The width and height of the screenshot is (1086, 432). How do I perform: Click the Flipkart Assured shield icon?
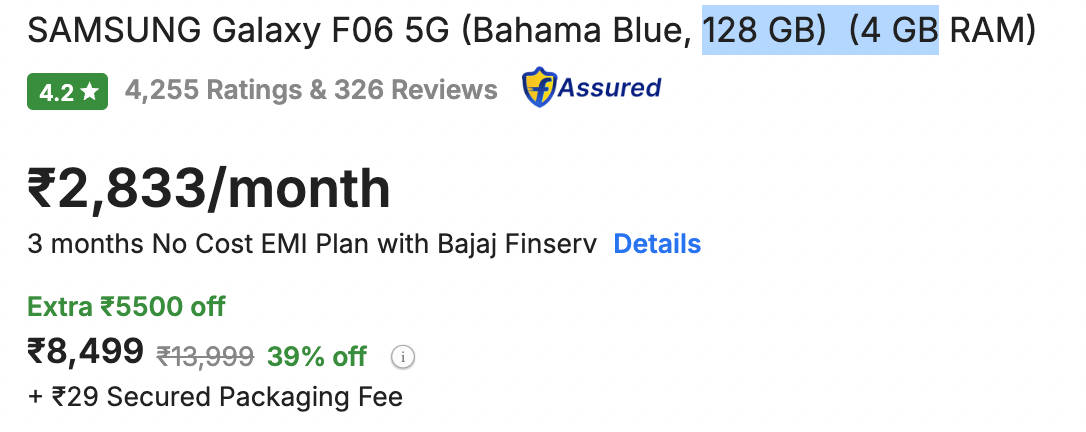(539, 88)
